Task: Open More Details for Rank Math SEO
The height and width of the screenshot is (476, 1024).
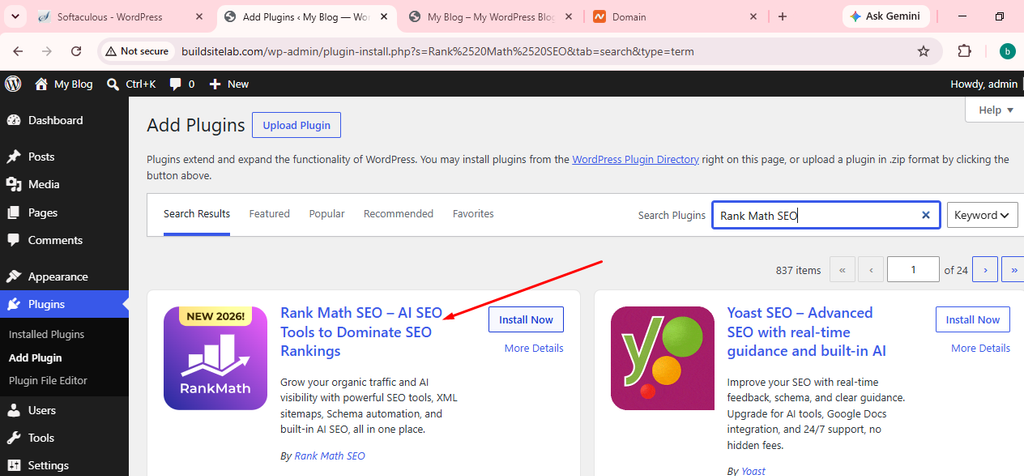Action: [x=534, y=349]
